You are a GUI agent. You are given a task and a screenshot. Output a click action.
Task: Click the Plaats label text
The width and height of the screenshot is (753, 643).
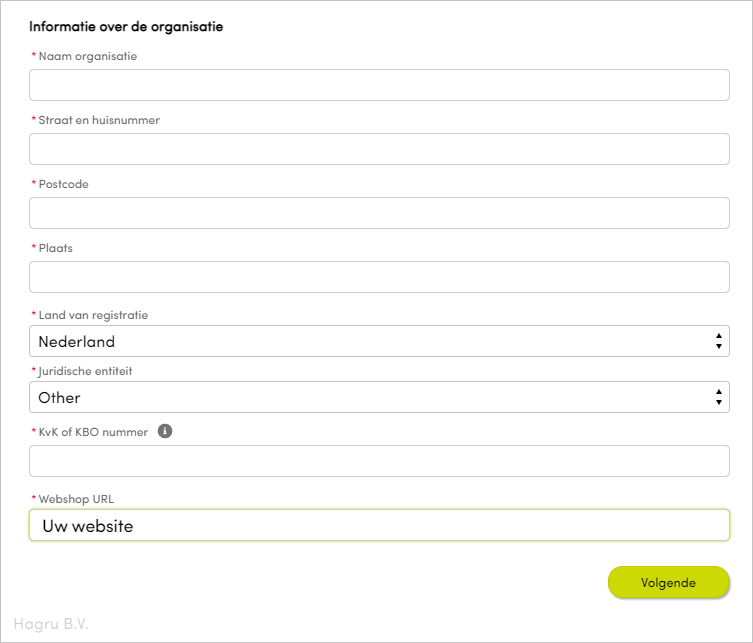56,248
